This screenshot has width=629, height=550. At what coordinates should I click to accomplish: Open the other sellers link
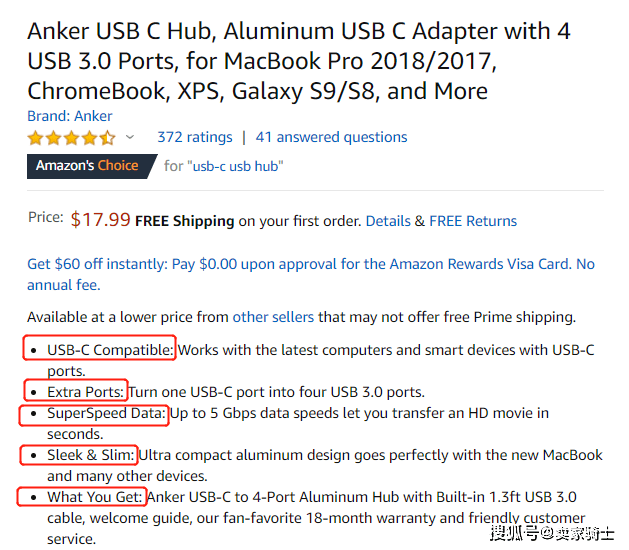[x=273, y=317]
